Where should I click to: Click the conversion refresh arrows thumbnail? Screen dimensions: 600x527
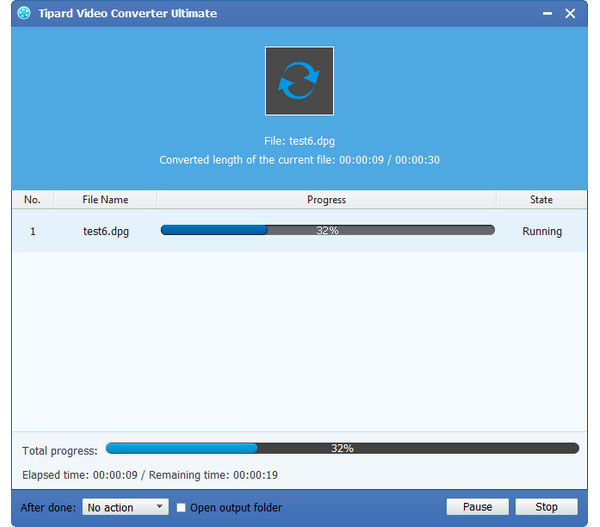tap(299, 81)
